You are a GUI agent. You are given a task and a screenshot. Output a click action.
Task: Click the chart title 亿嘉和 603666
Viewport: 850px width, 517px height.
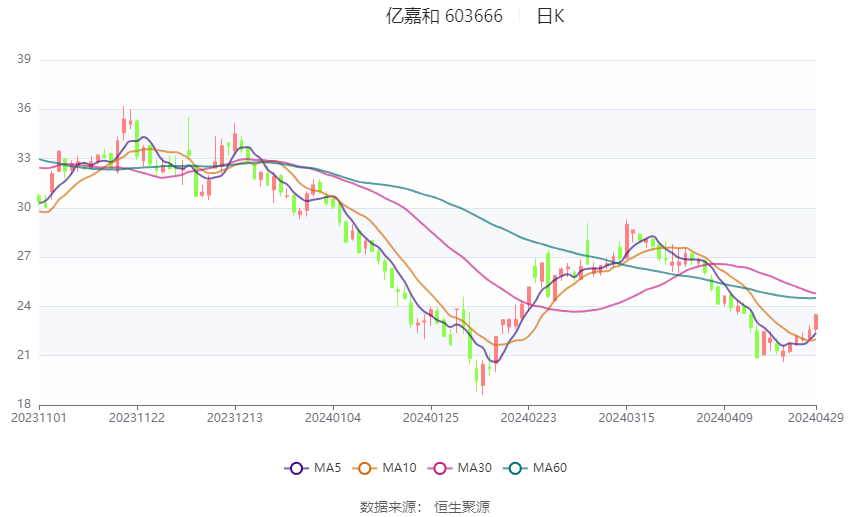(444, 16)
